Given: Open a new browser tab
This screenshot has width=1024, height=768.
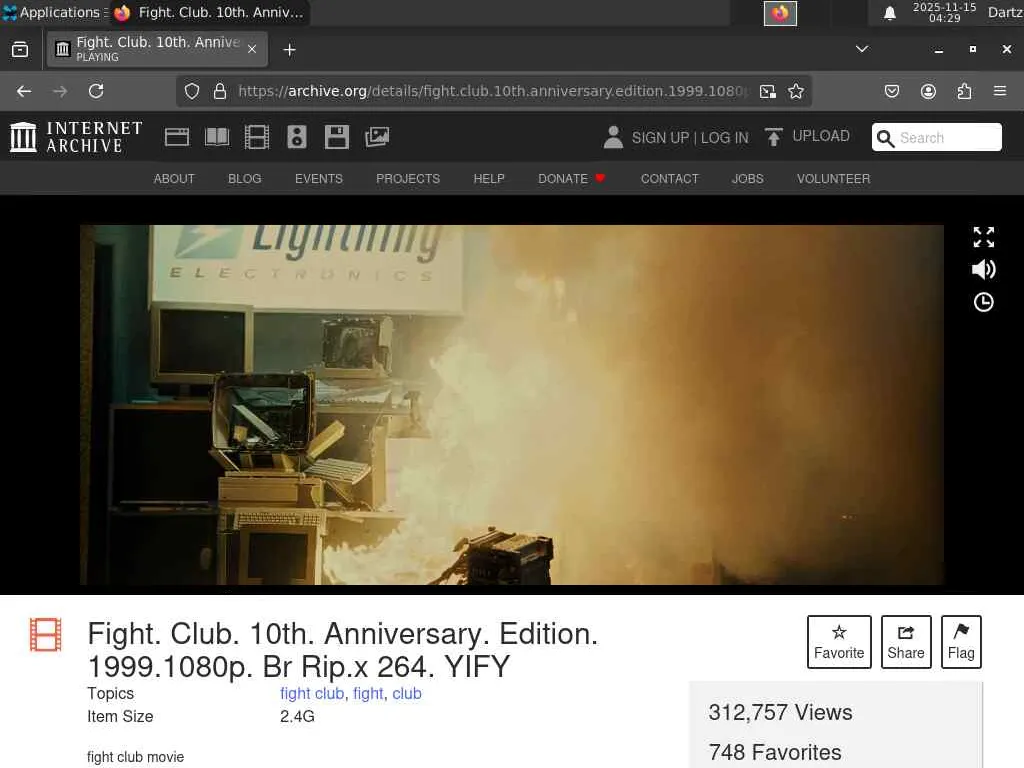Looking at the screenshot, I should tap(289, 50).
